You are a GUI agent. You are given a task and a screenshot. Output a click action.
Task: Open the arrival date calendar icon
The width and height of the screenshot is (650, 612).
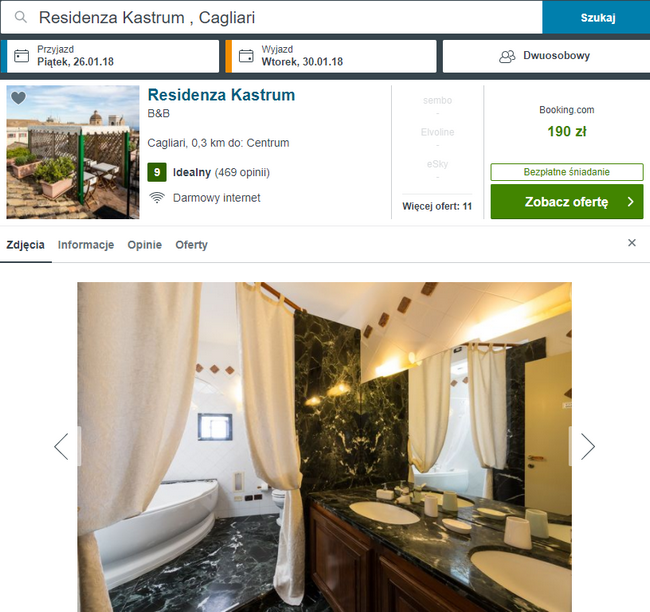click(22, 56)
